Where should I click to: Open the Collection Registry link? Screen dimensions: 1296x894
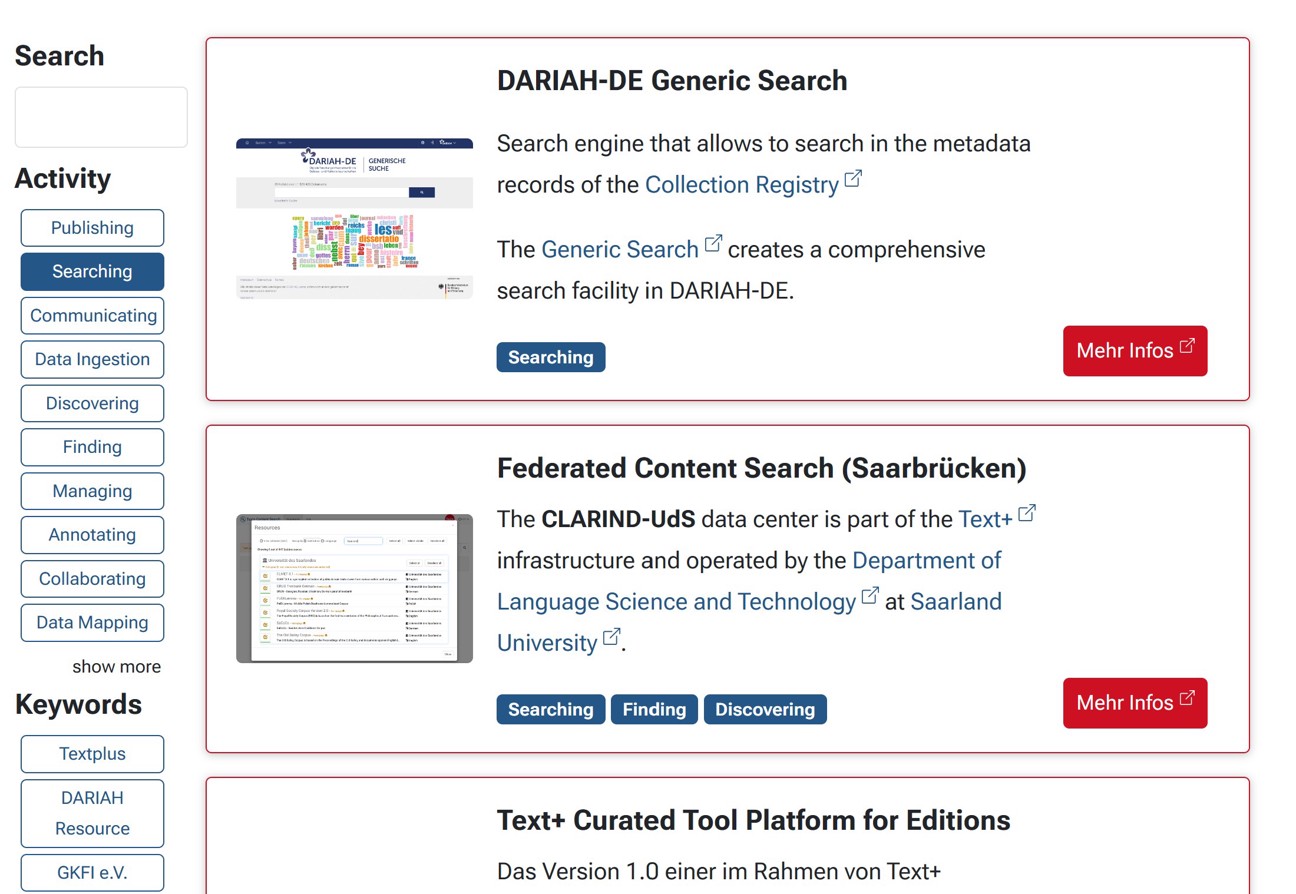[742, 184]
